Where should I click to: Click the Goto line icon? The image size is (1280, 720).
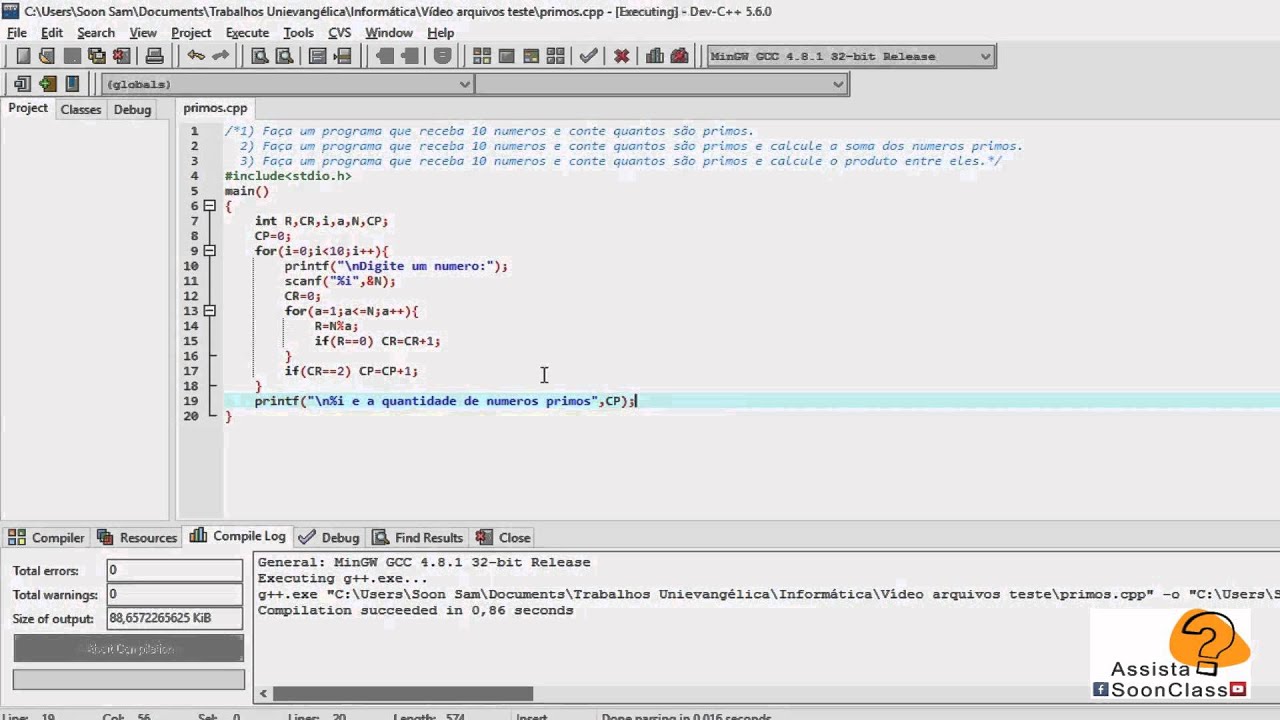click(343, 56)
